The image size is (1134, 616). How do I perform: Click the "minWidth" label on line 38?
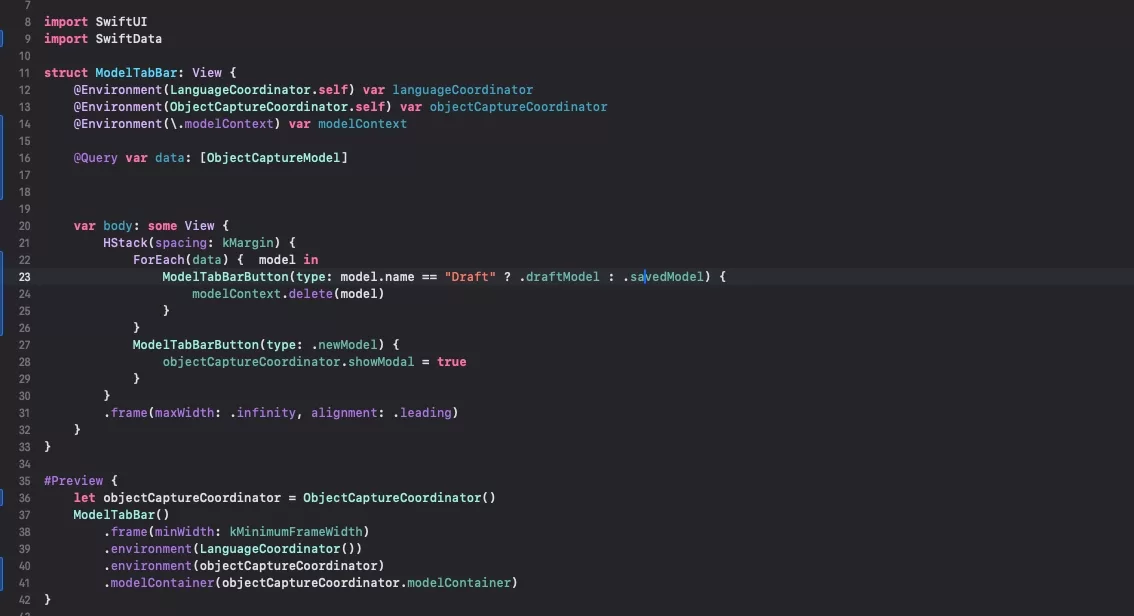[x=184, y=532]
